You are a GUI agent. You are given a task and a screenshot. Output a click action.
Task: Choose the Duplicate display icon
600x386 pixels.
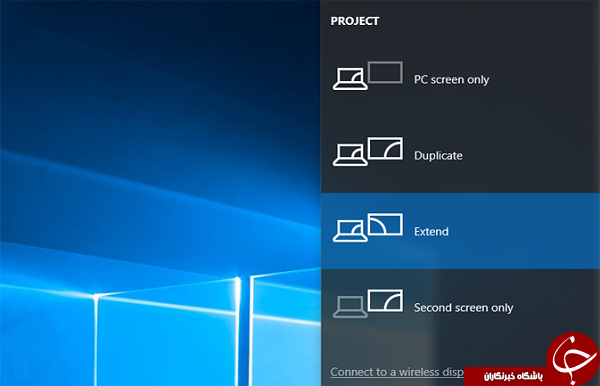pos(367,151)
